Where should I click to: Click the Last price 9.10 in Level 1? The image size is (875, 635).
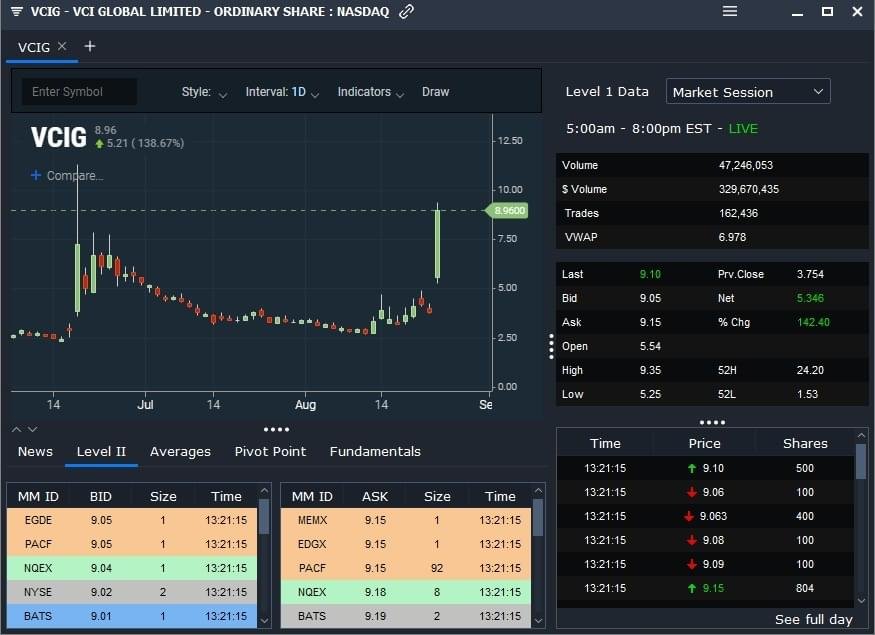650,274
